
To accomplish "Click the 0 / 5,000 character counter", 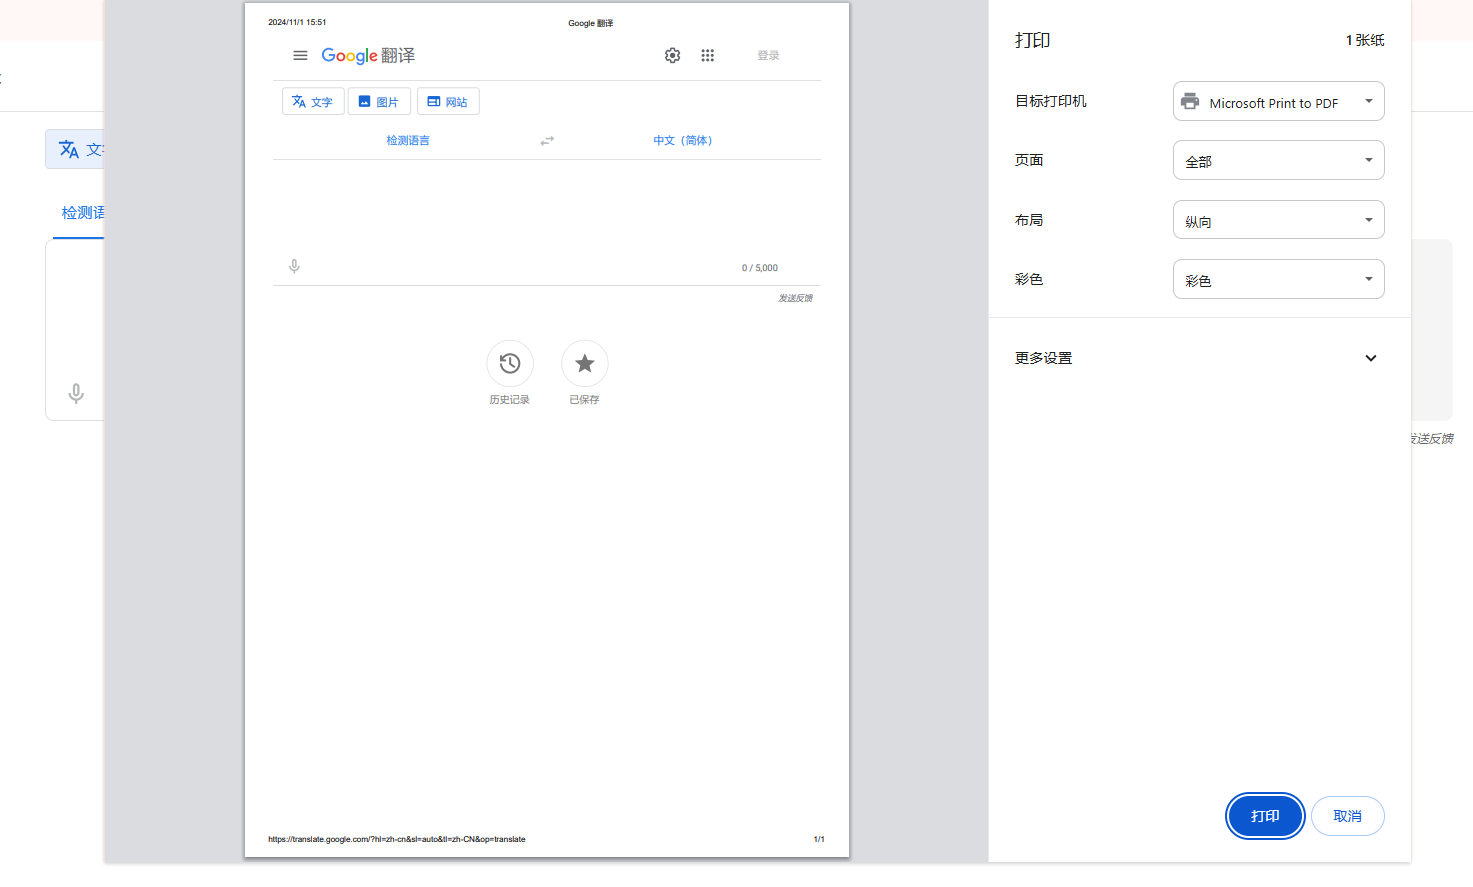I will click(760, 268).
